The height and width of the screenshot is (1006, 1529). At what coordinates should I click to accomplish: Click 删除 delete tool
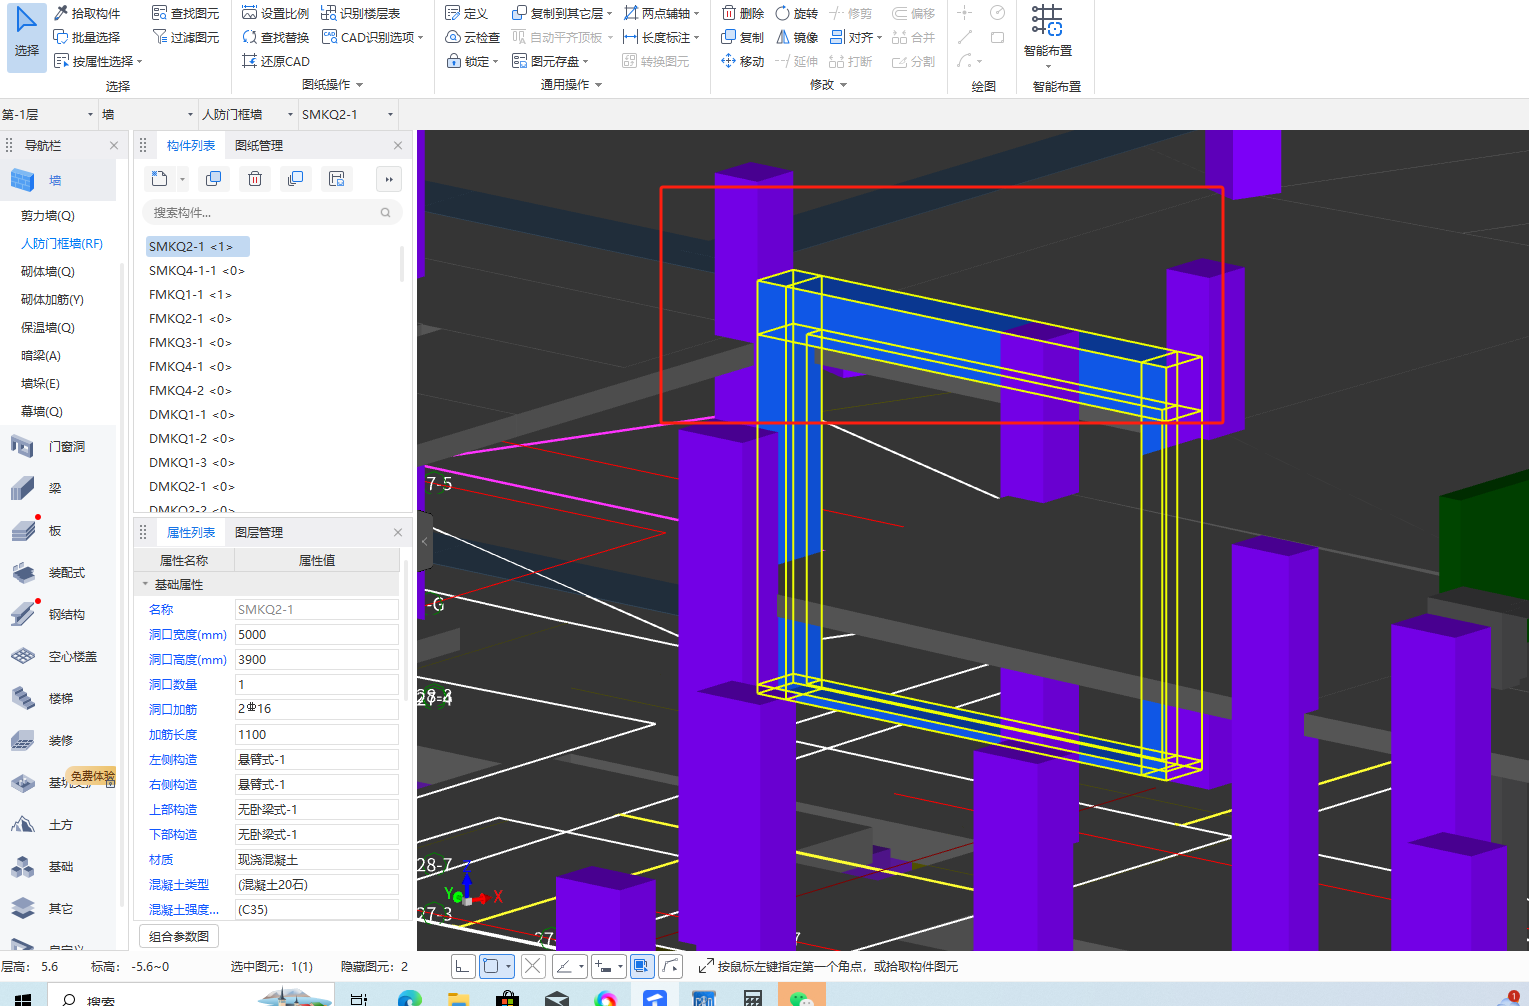tap(743, 13)
